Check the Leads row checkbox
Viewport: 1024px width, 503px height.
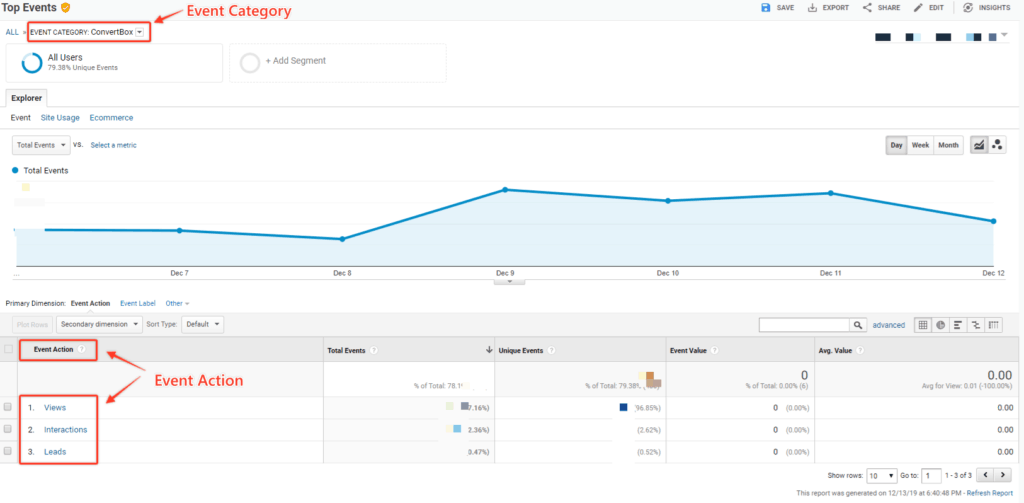[8, 451]
